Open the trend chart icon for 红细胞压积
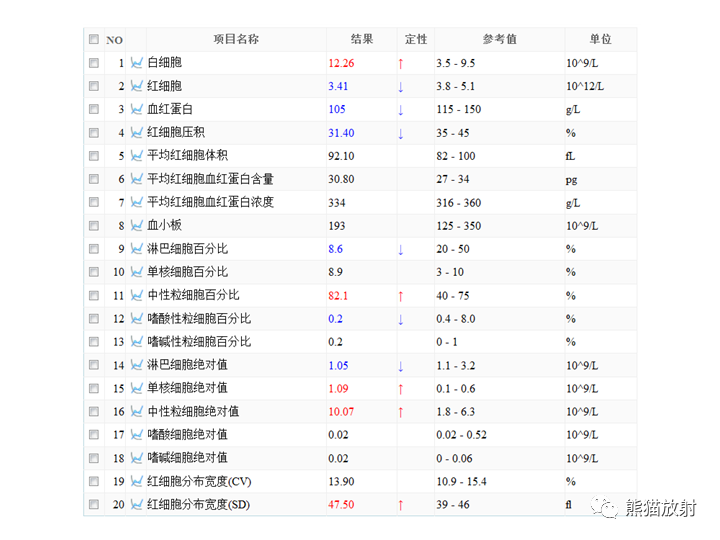 tap(136, 133)
